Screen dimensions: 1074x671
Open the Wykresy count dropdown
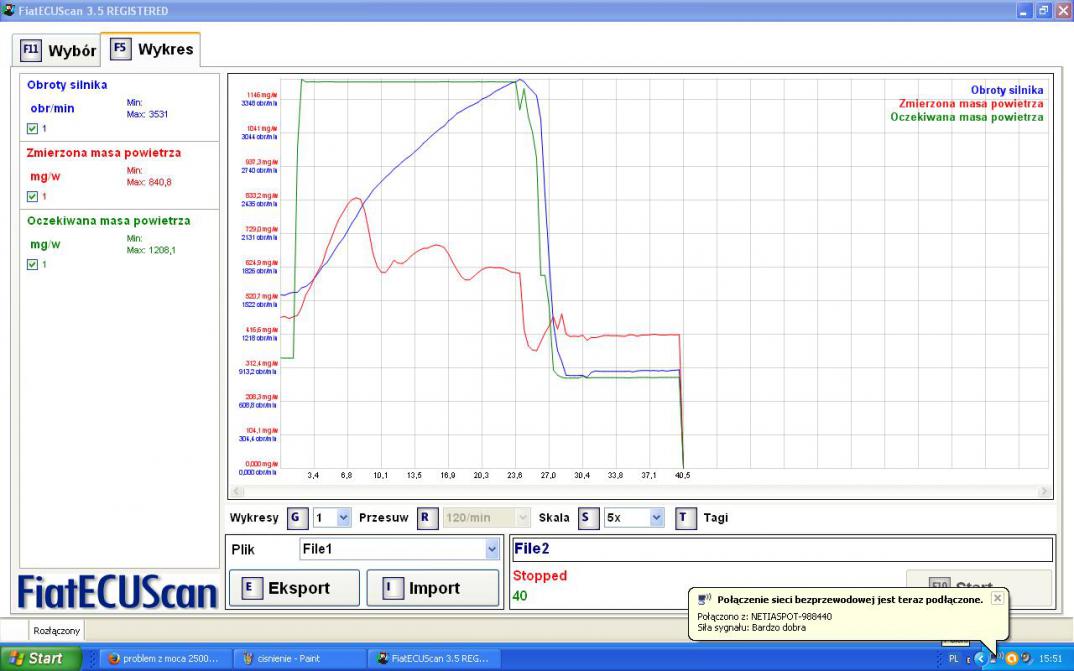(344, 517)
